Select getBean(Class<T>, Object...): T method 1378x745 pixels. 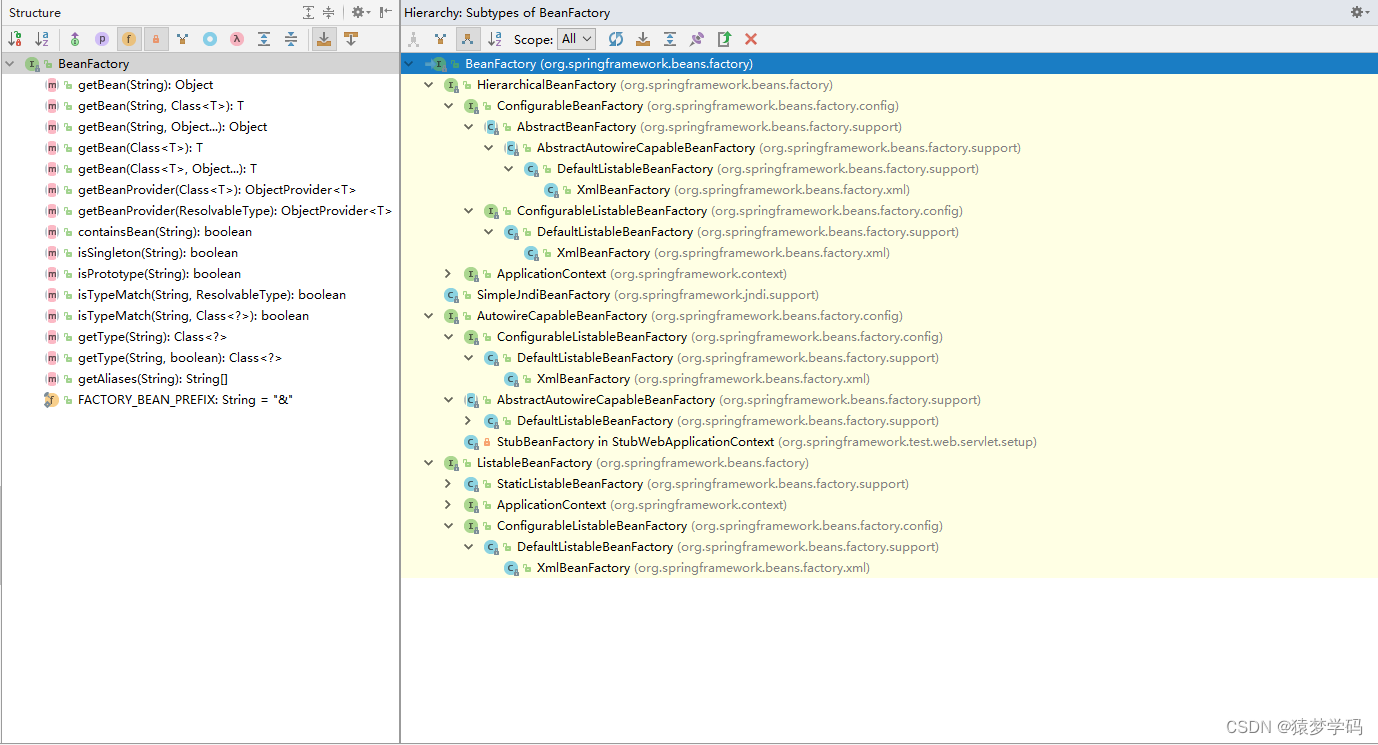[167, 169]
